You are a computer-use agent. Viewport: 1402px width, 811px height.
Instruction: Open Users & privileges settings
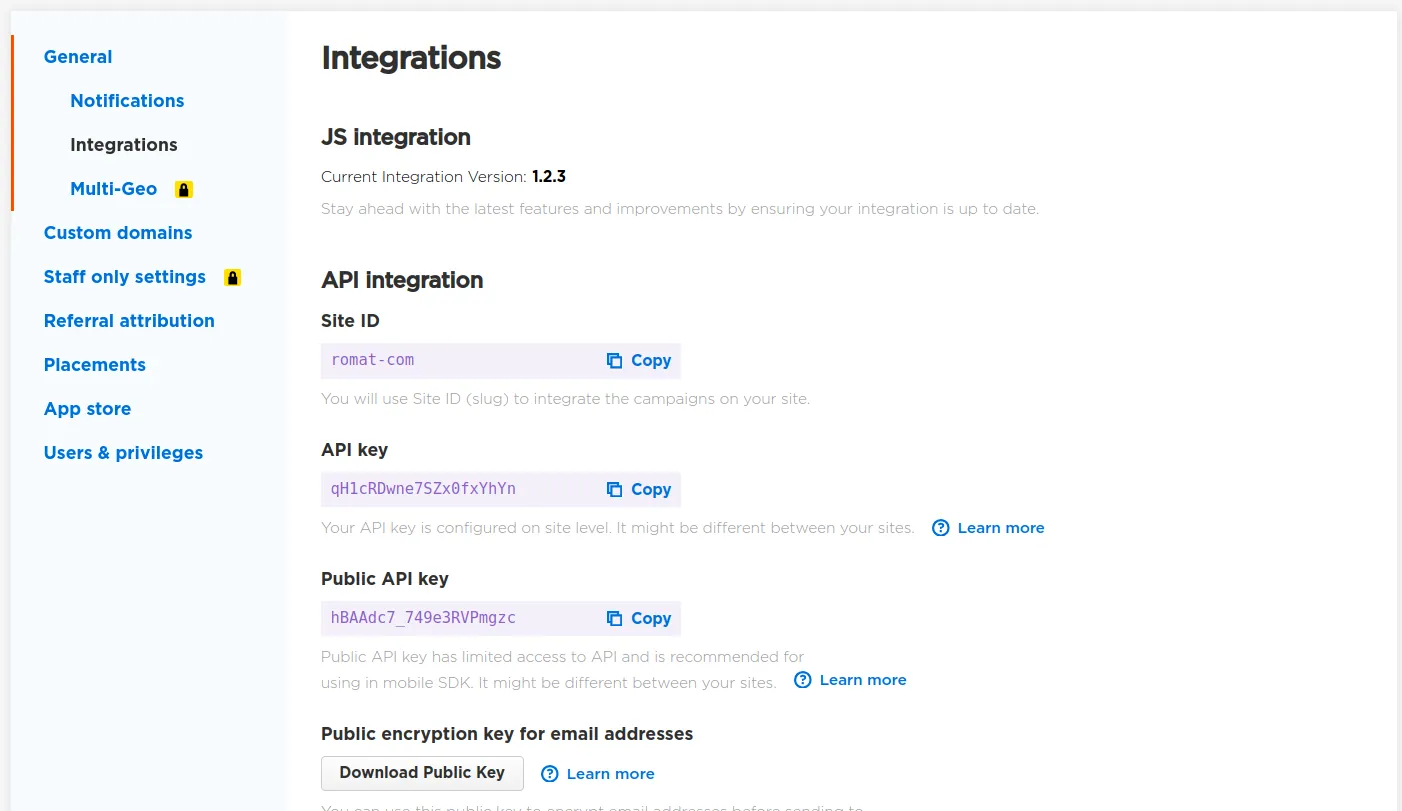[123, 453]
